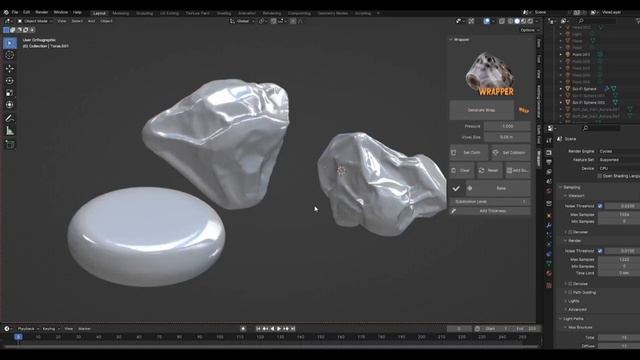Toggle snapping magnet in header
This screenshot has width=640, height=360.
pyautogui.click(x=273, y=21)
